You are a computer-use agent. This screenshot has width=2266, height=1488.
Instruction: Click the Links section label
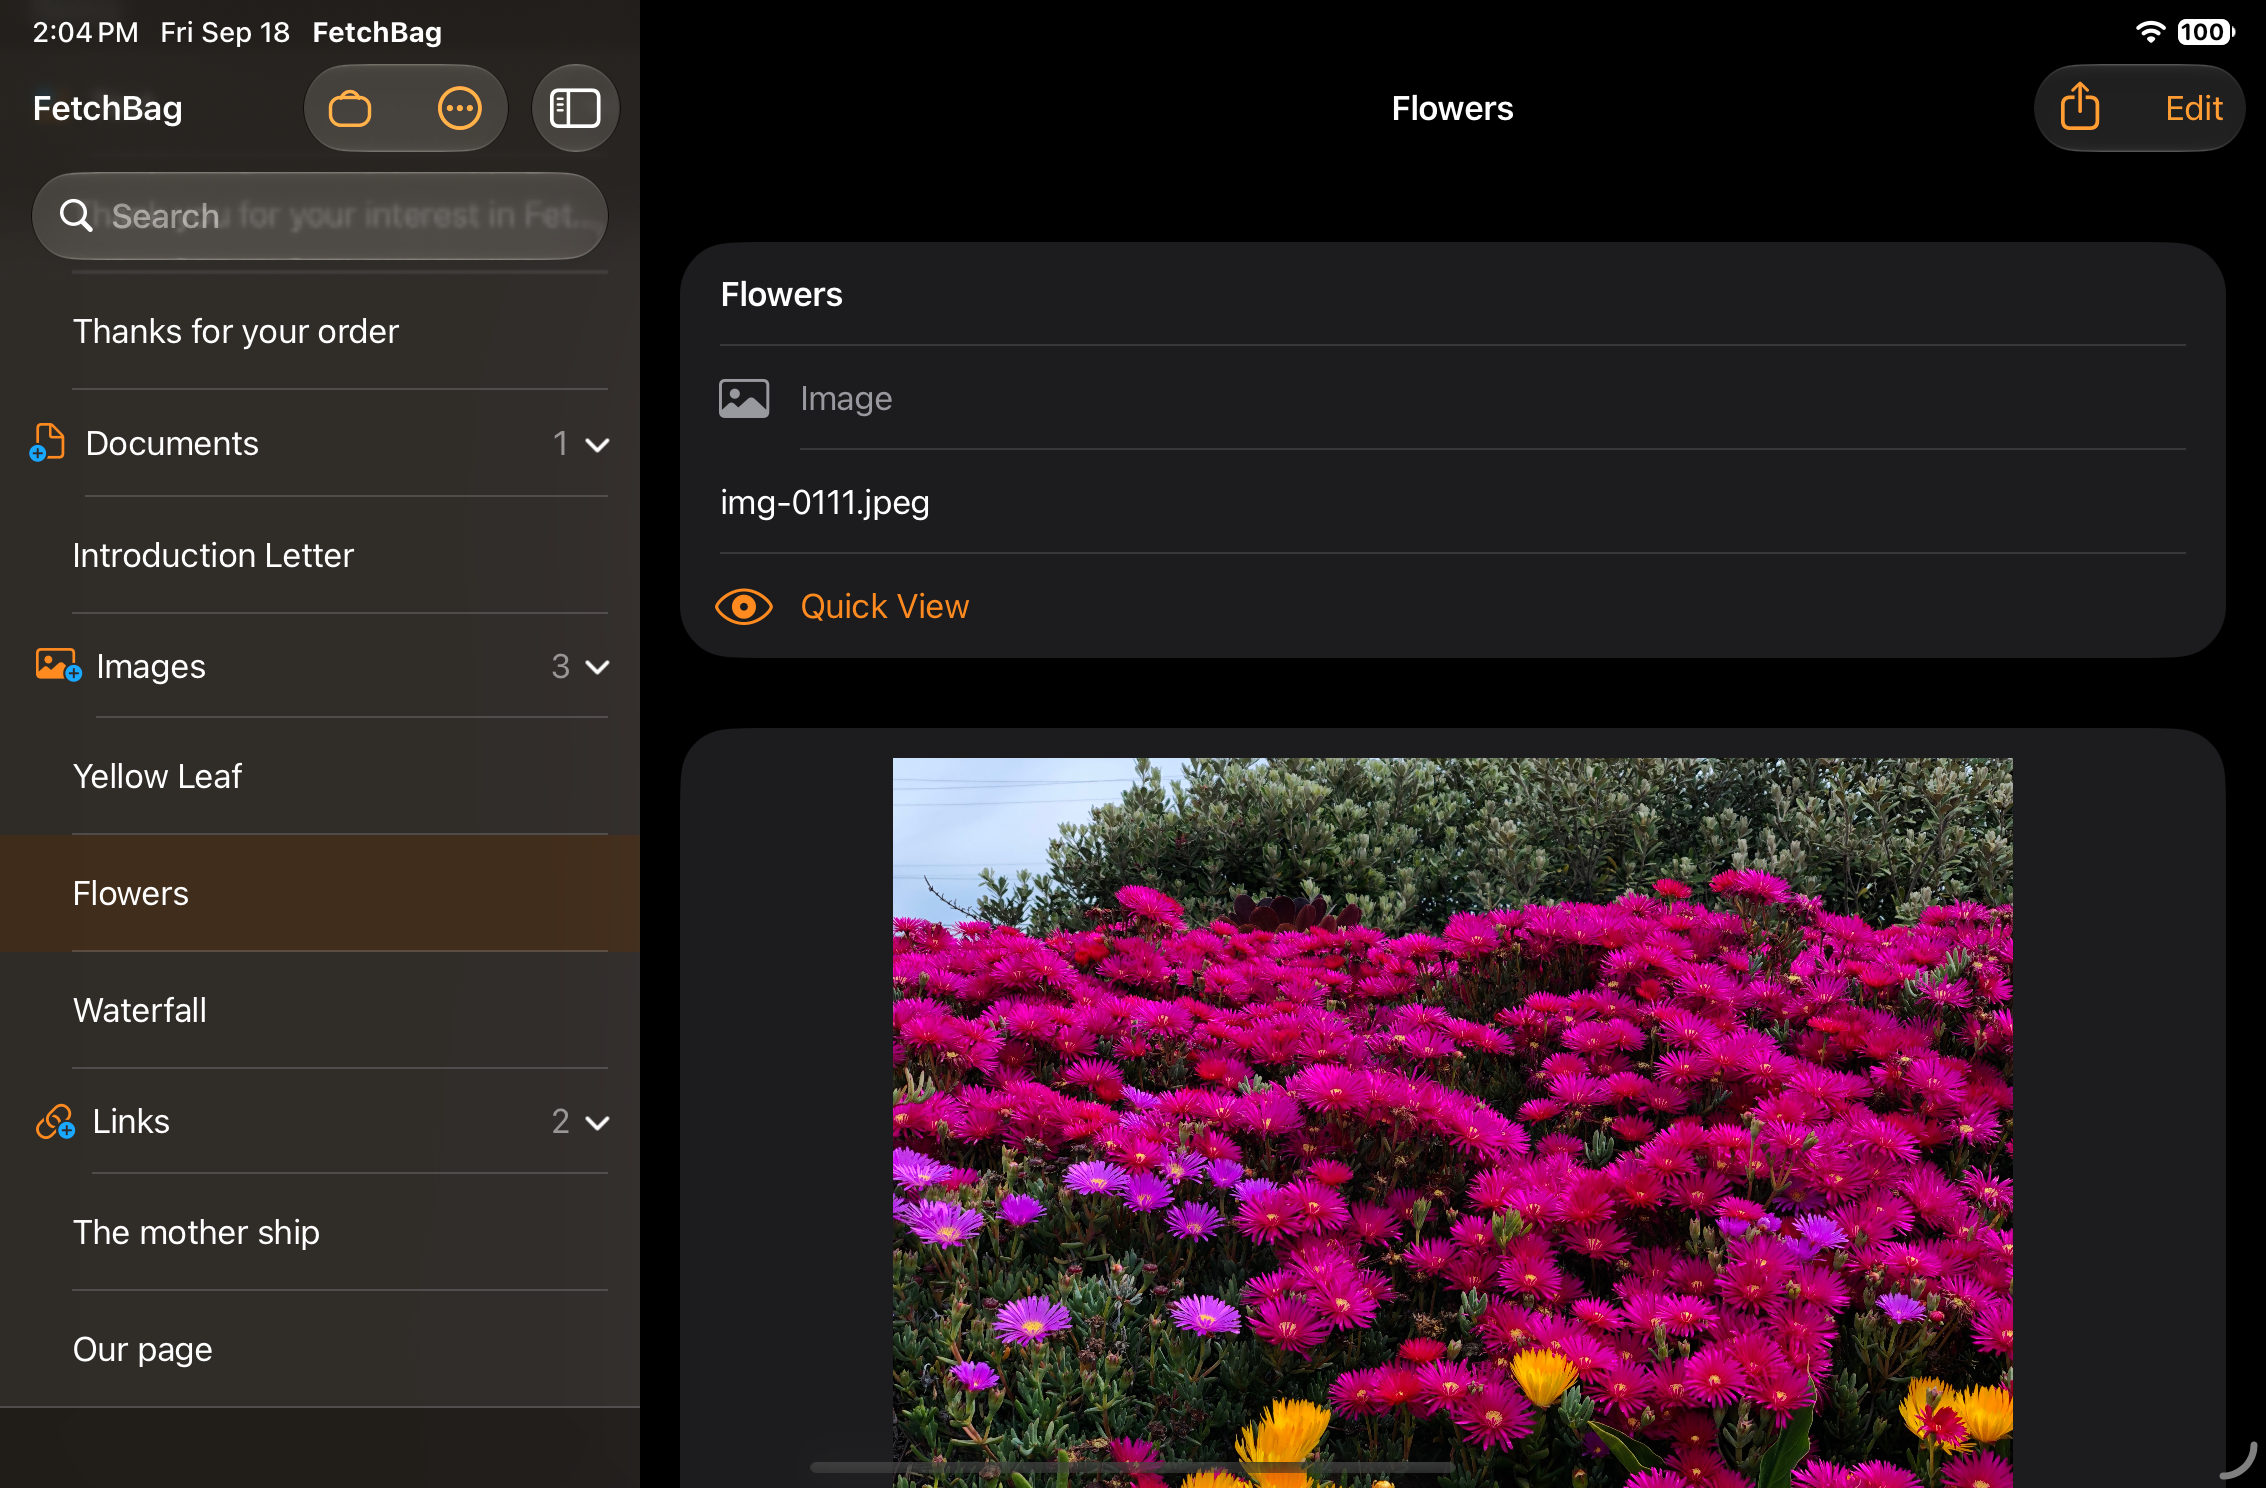click(x=131, y=1121)
